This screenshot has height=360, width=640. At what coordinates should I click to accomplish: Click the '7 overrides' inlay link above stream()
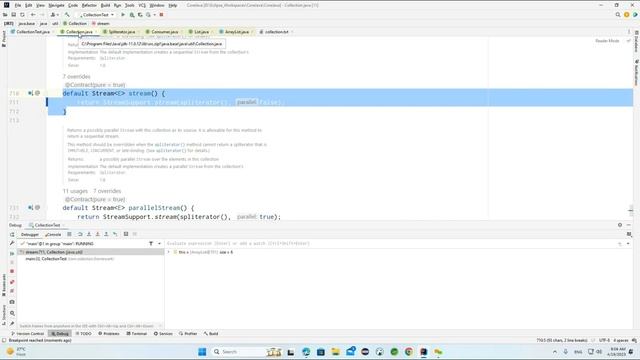pos(77,76)
